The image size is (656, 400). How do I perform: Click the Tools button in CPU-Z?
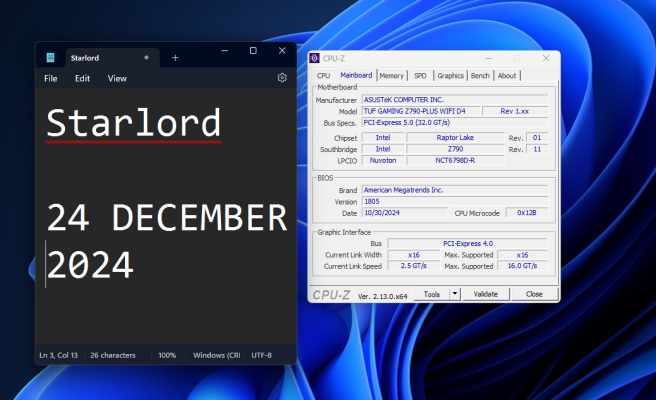[x=432, y=294]
